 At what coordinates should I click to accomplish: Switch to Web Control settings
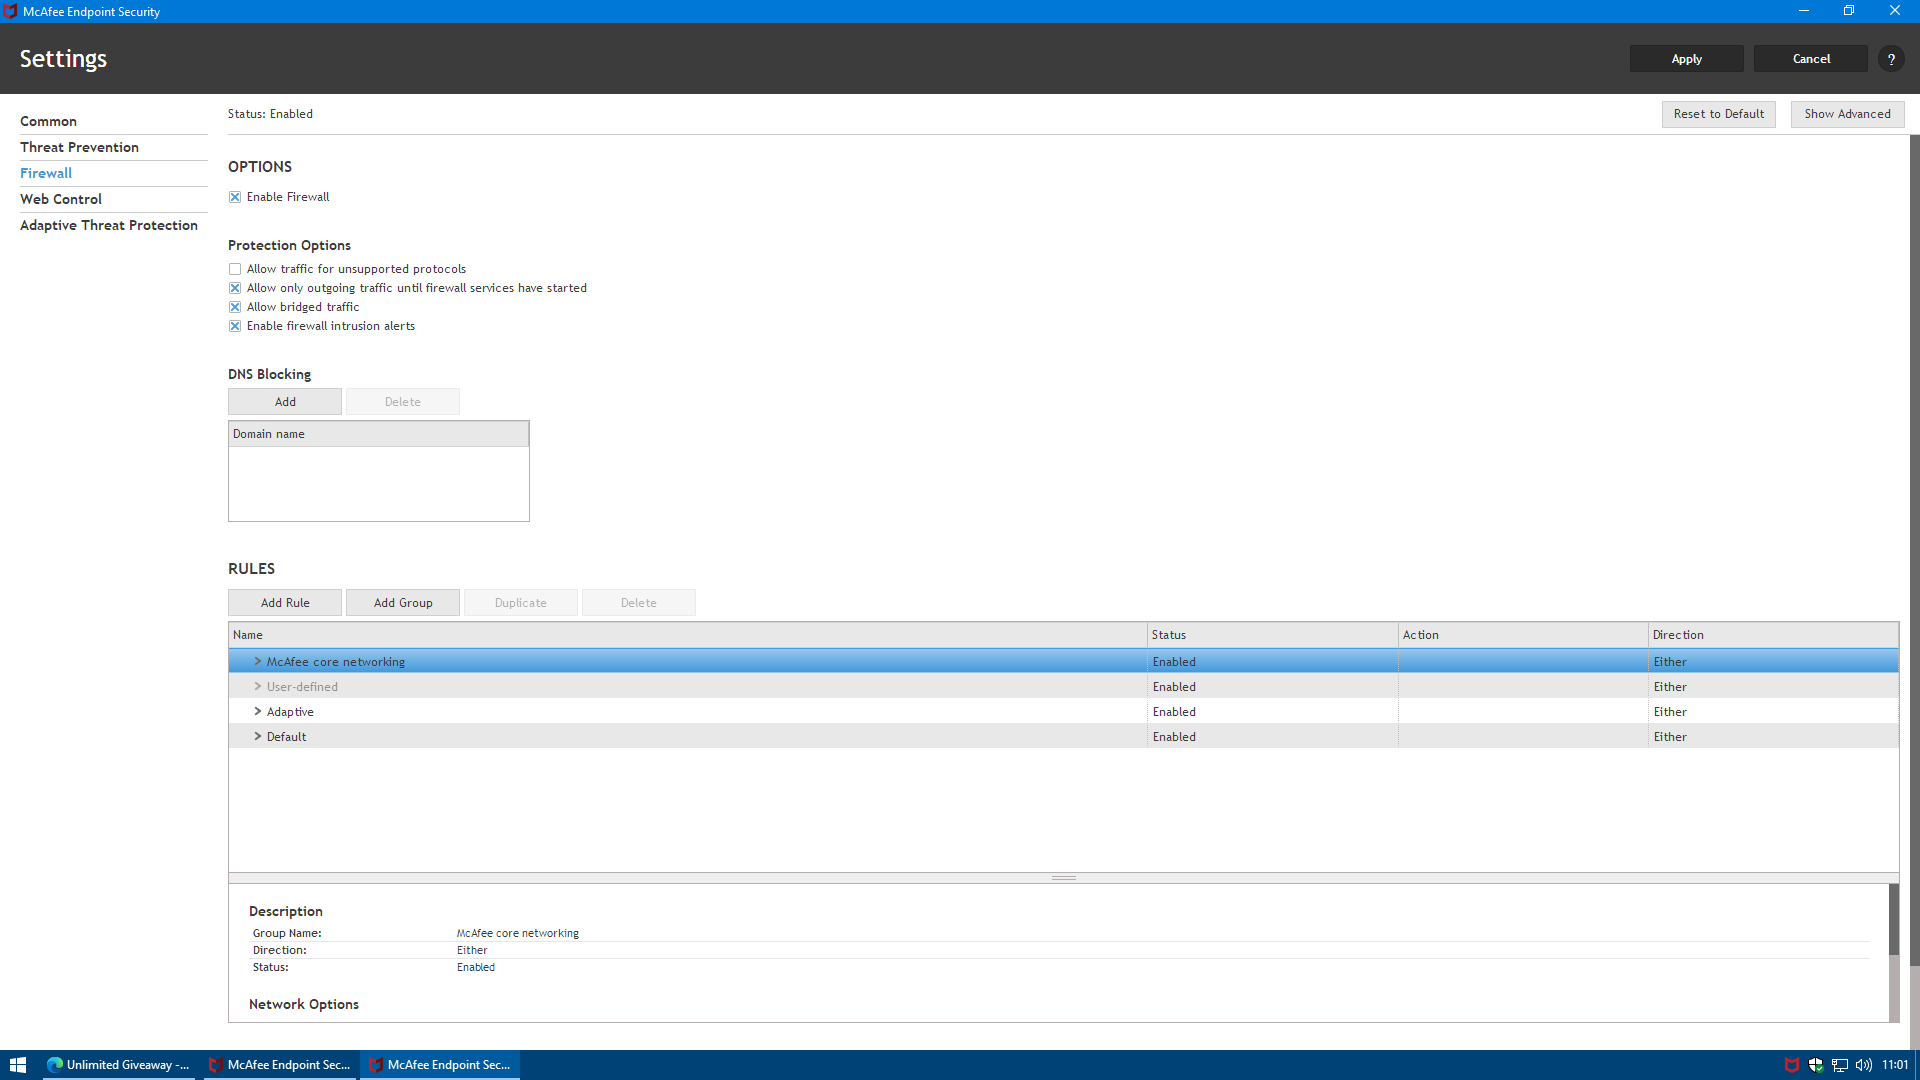click(61, 199)
